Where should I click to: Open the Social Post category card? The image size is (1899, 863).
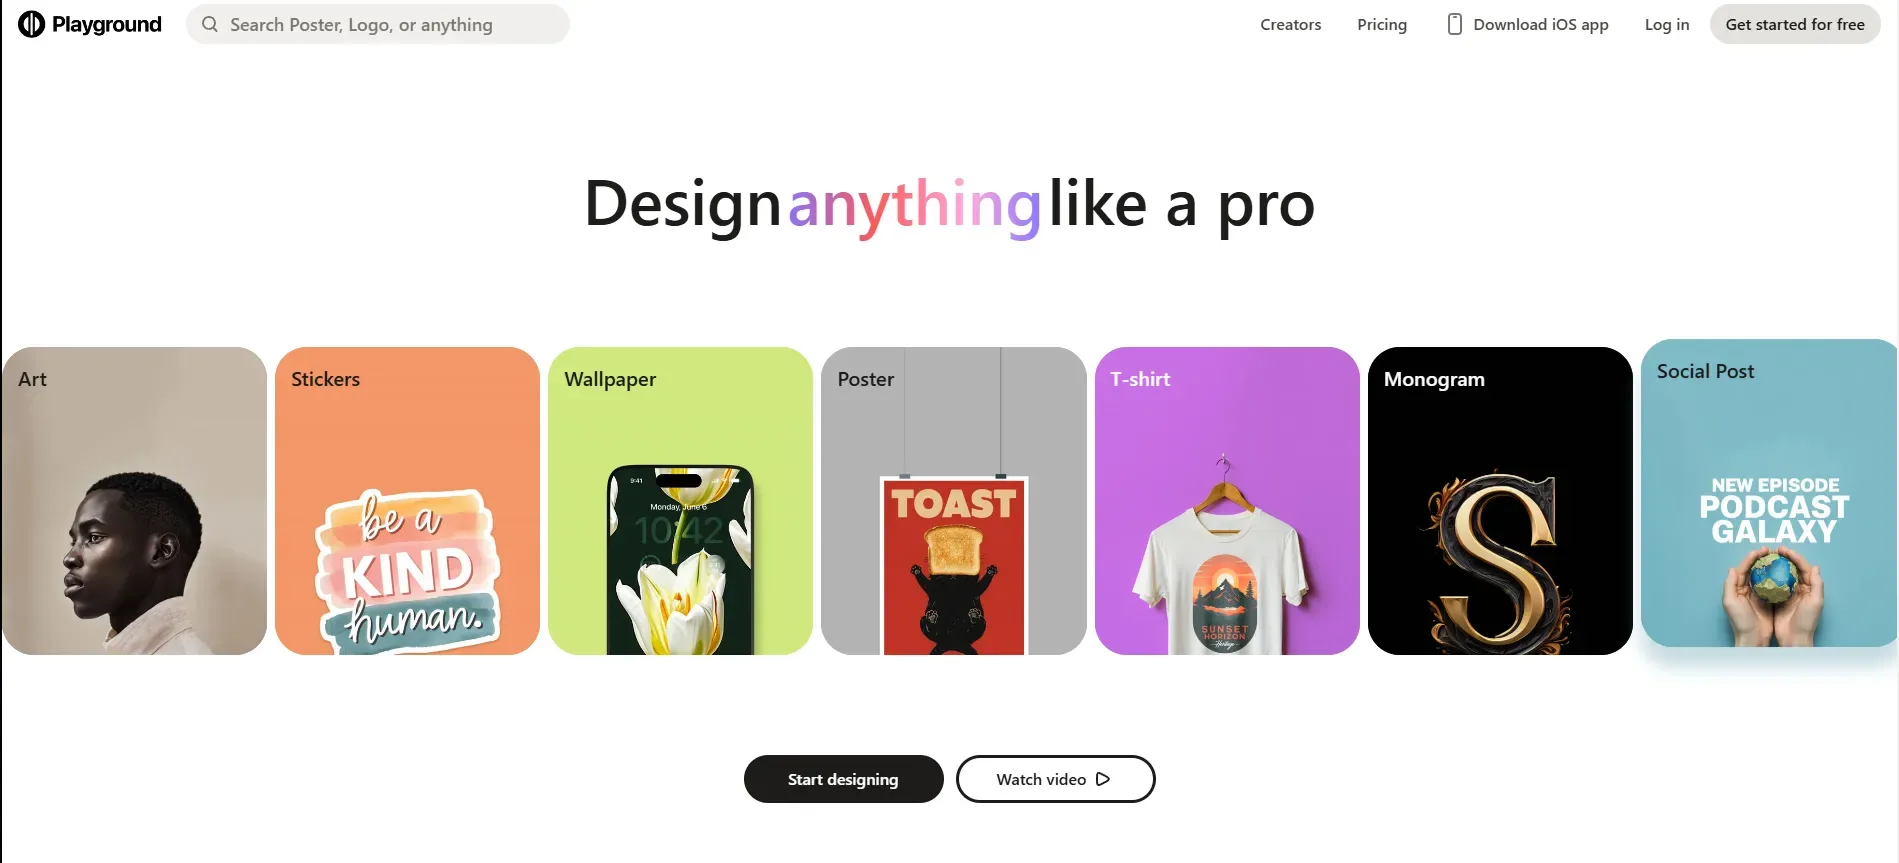[x=1769, y=493]
